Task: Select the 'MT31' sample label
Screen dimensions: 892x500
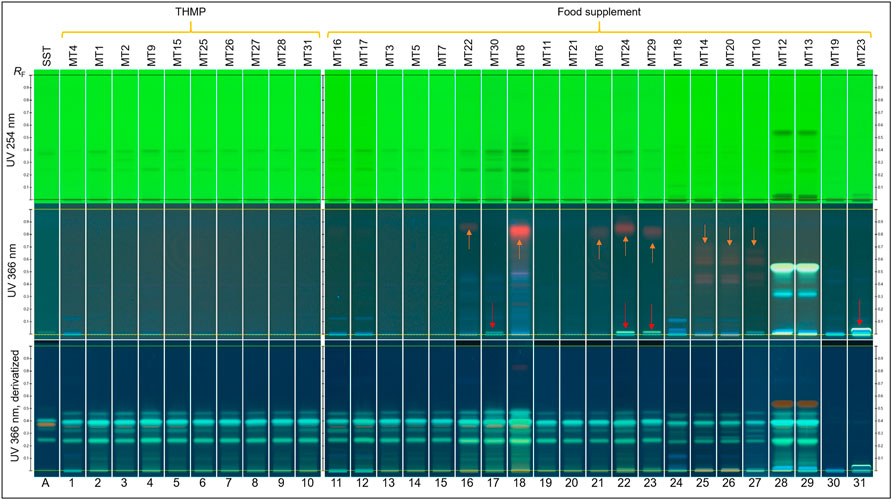Action: (x=308, y=53)
